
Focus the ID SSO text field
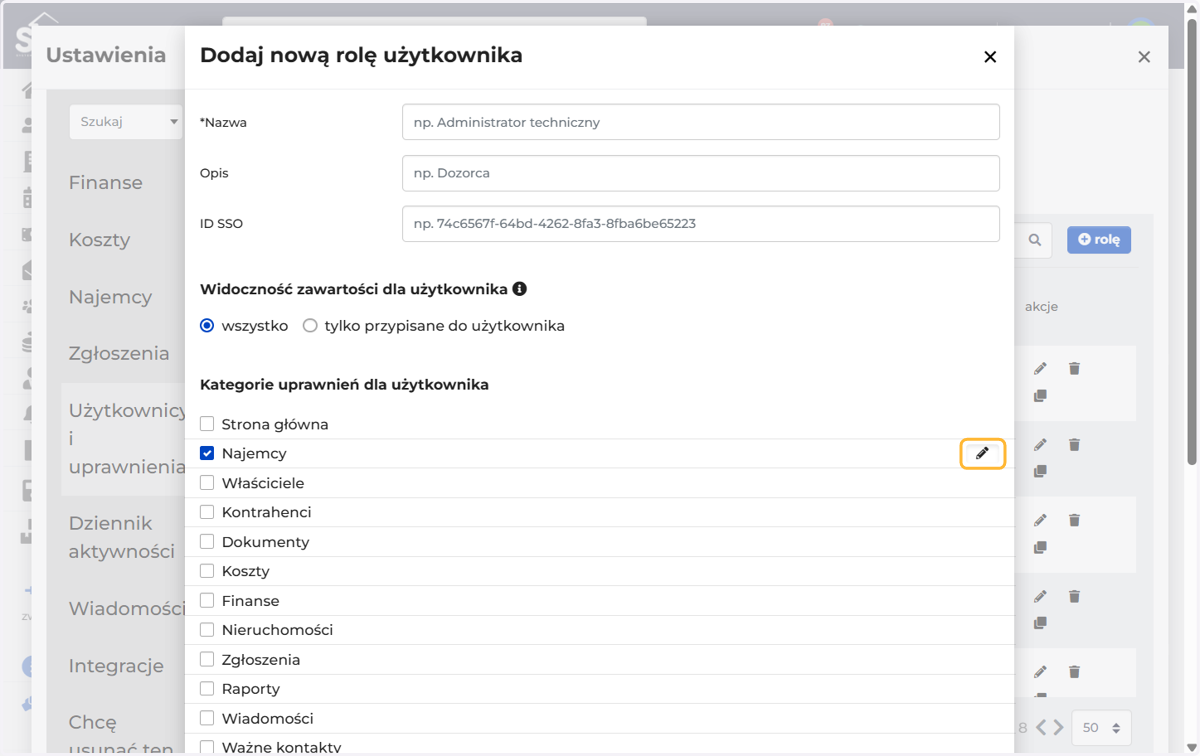coord(701,224)
